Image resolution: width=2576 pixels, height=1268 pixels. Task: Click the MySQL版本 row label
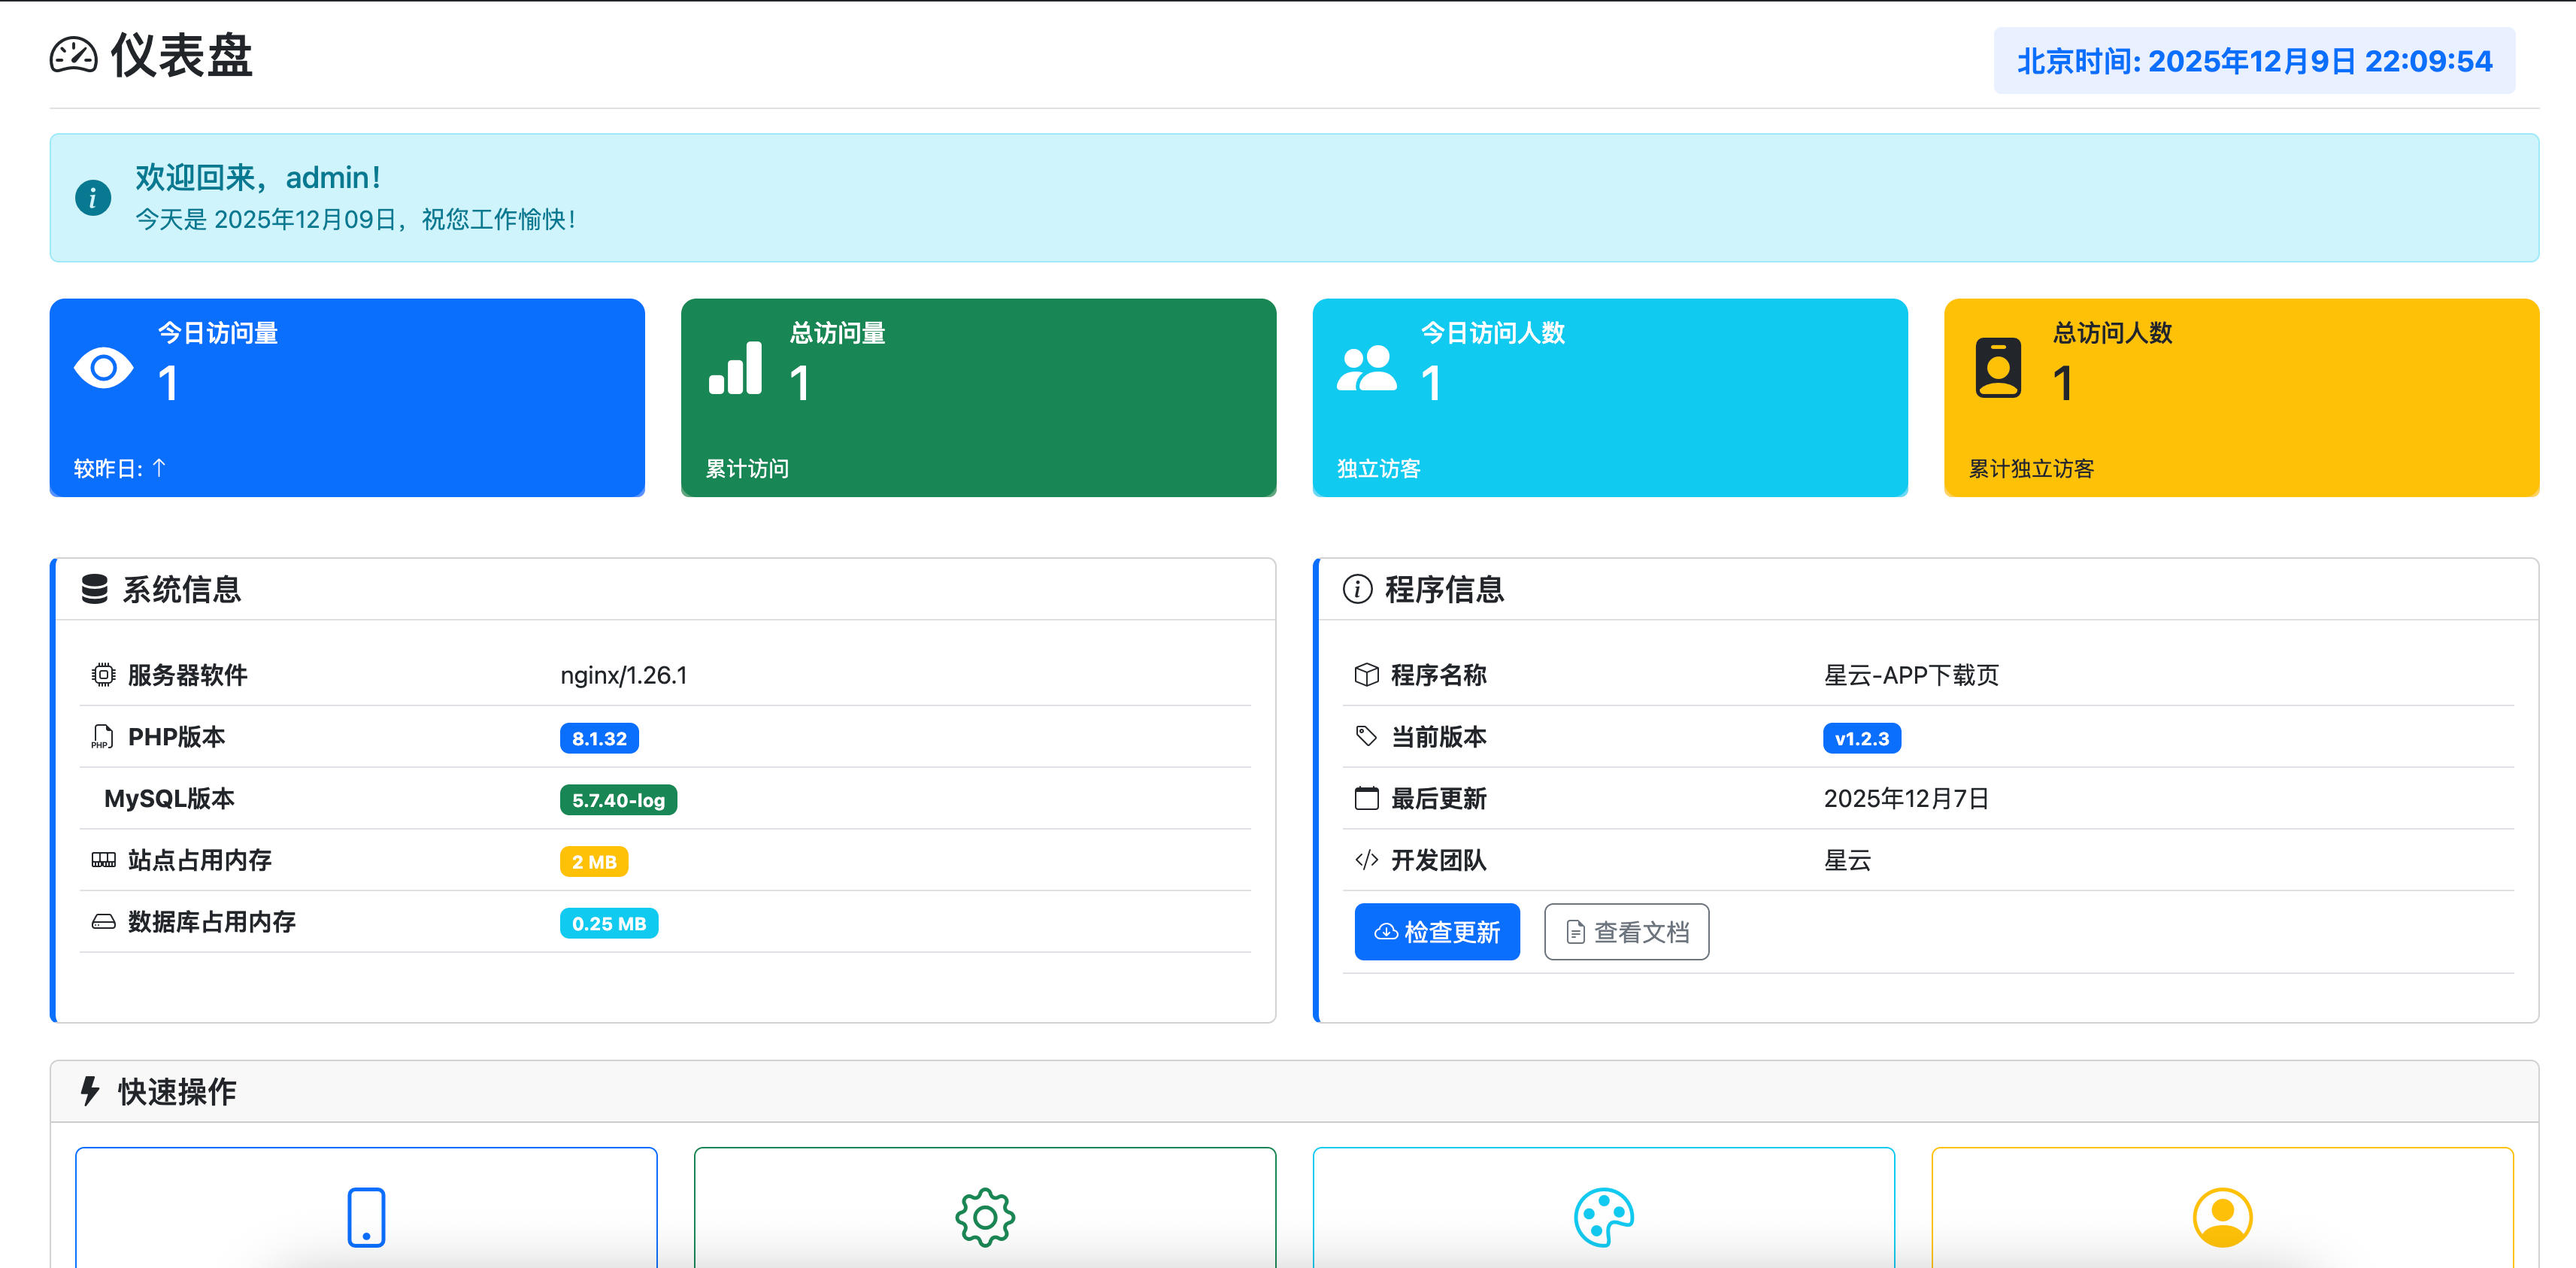[169, 798]
